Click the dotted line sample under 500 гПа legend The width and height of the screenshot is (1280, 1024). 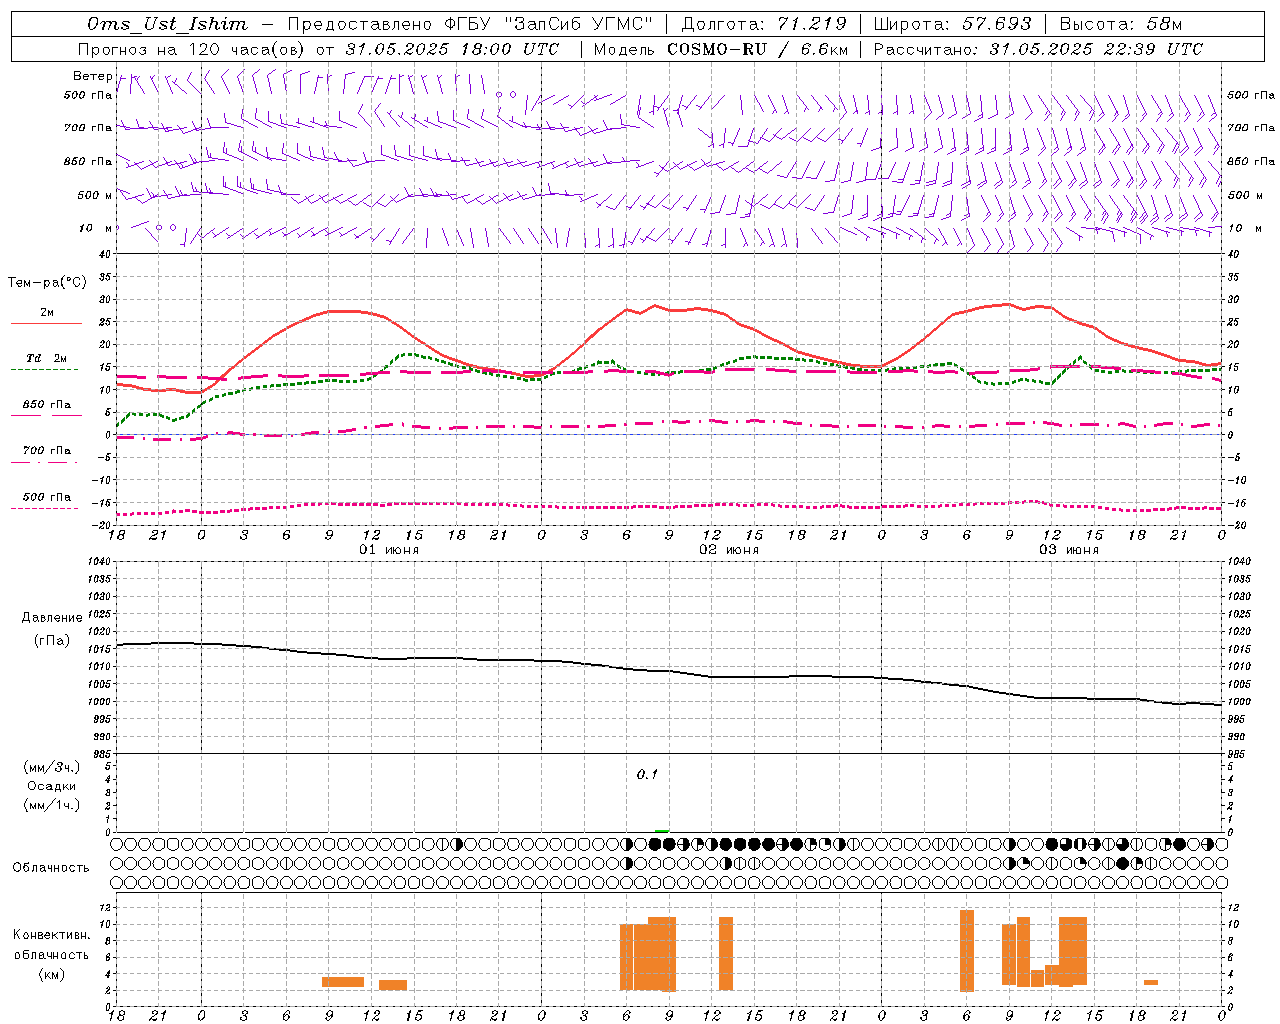click(x=45, y=508)
